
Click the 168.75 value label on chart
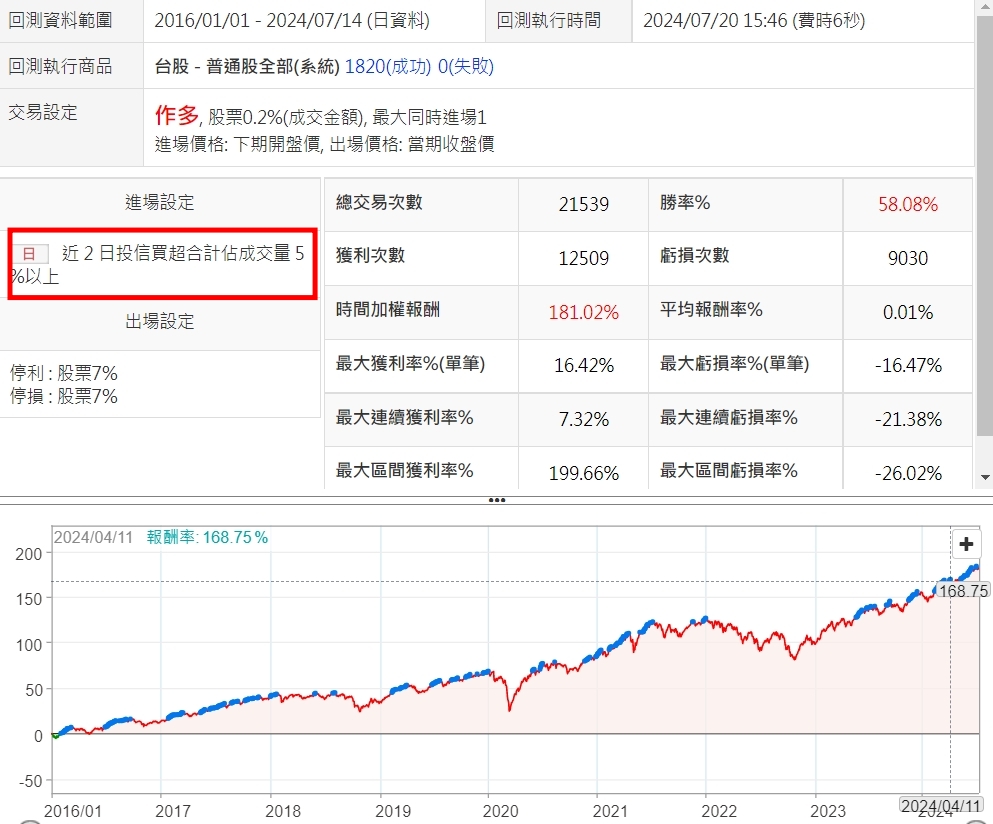click(964, 591)
